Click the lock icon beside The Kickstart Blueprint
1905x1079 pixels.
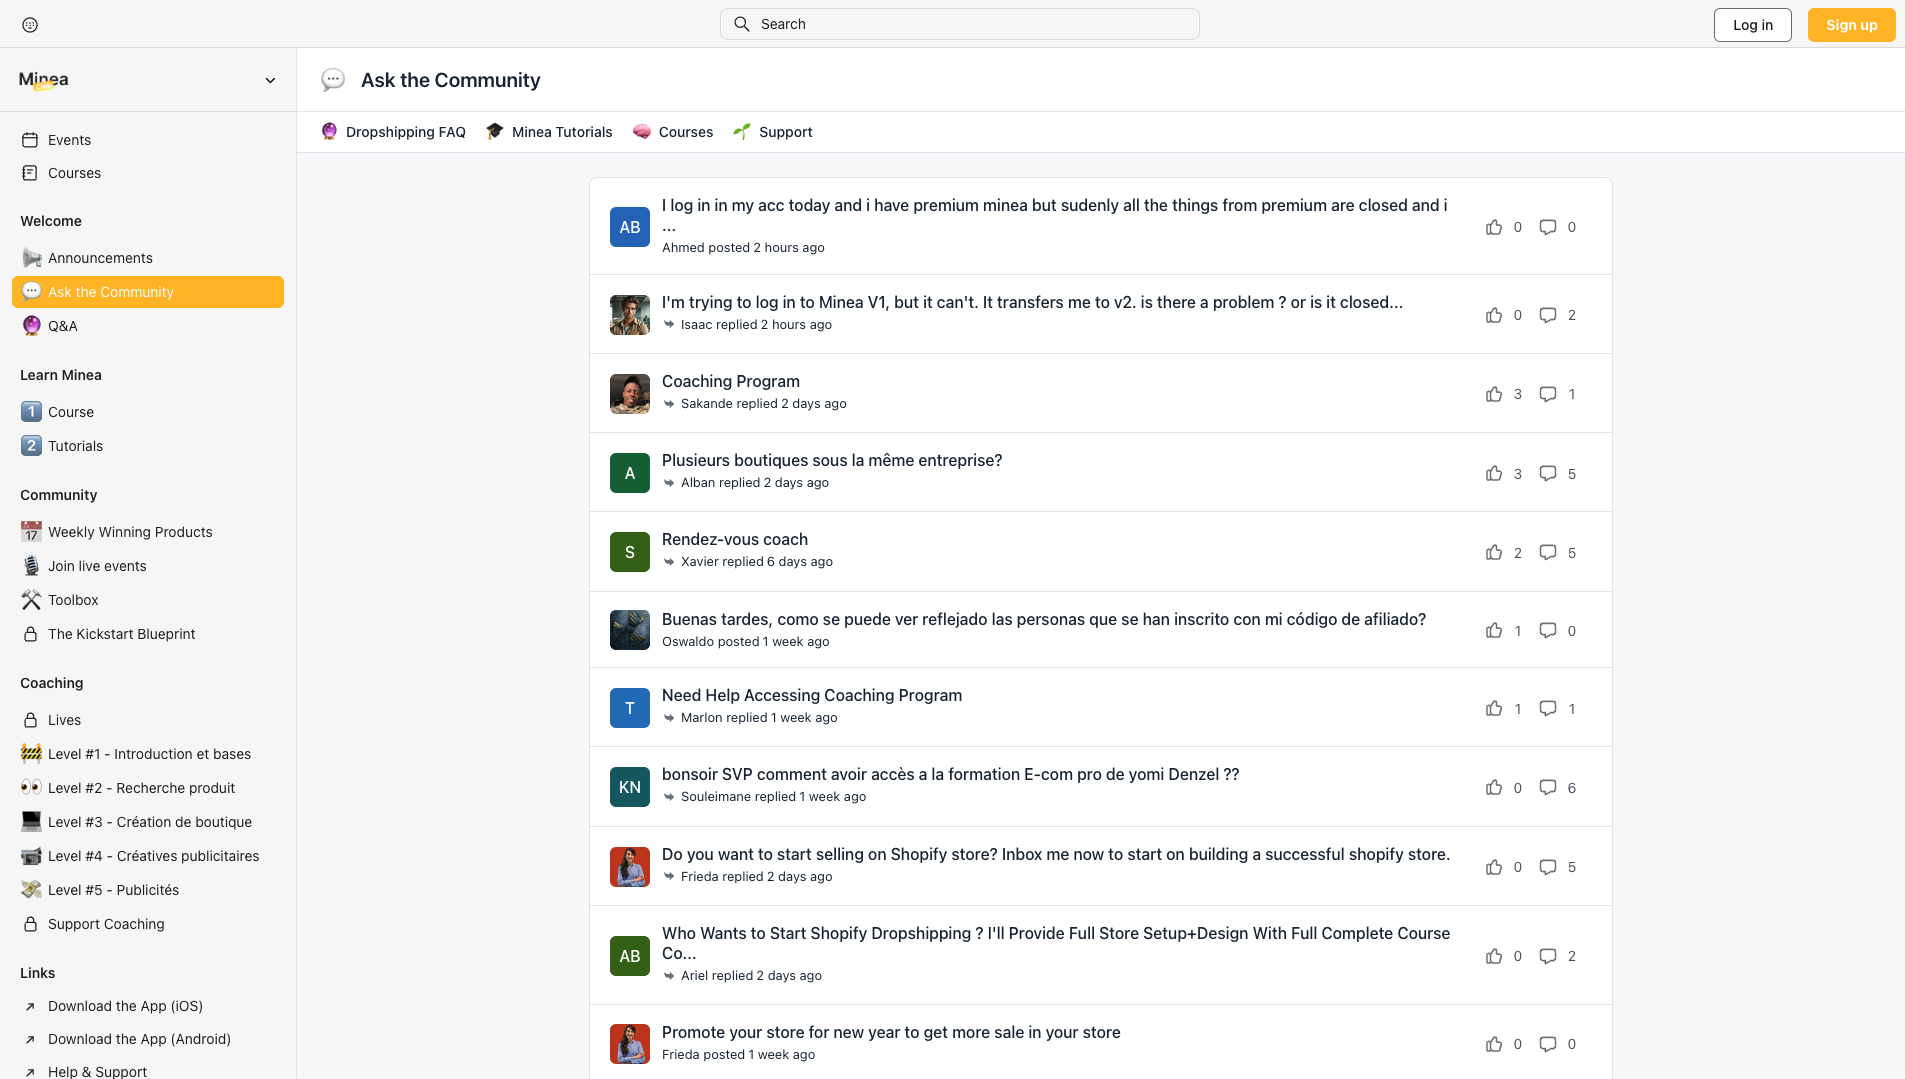pyautogui.click(x=30, y=634)
